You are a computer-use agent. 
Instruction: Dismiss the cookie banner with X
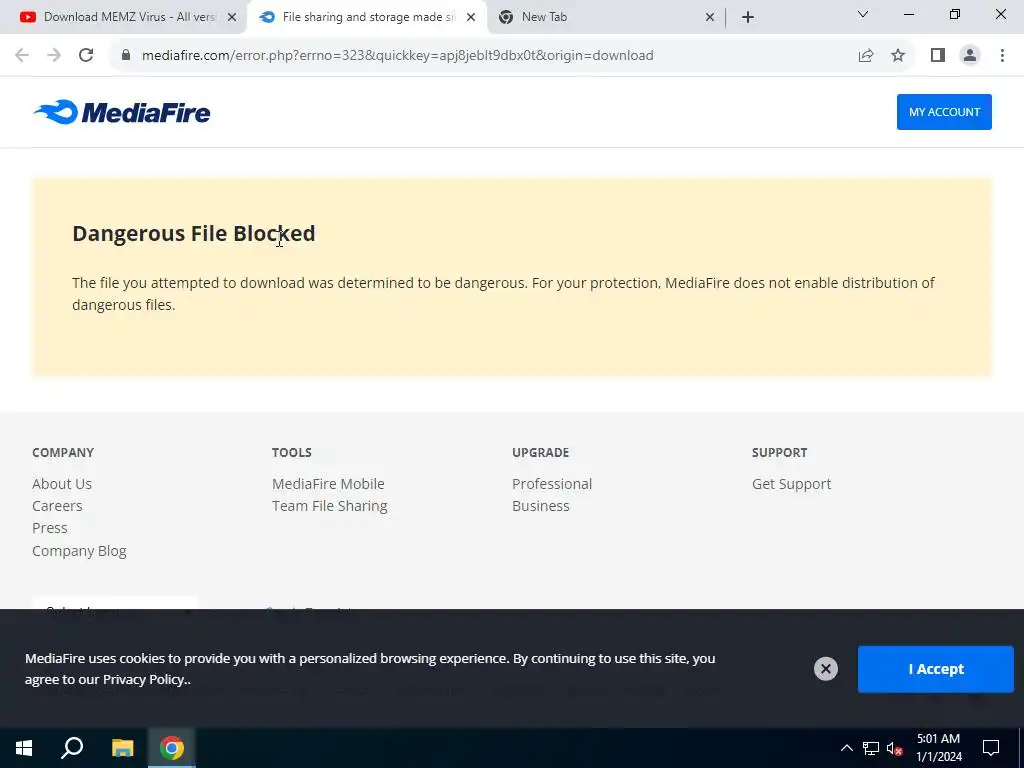[825, 669]
